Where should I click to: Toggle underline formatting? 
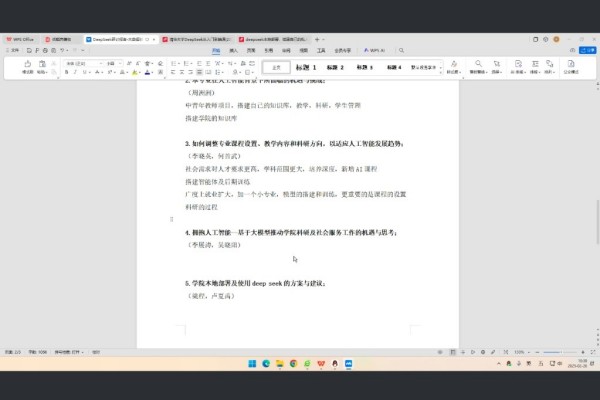click(83, 73)
